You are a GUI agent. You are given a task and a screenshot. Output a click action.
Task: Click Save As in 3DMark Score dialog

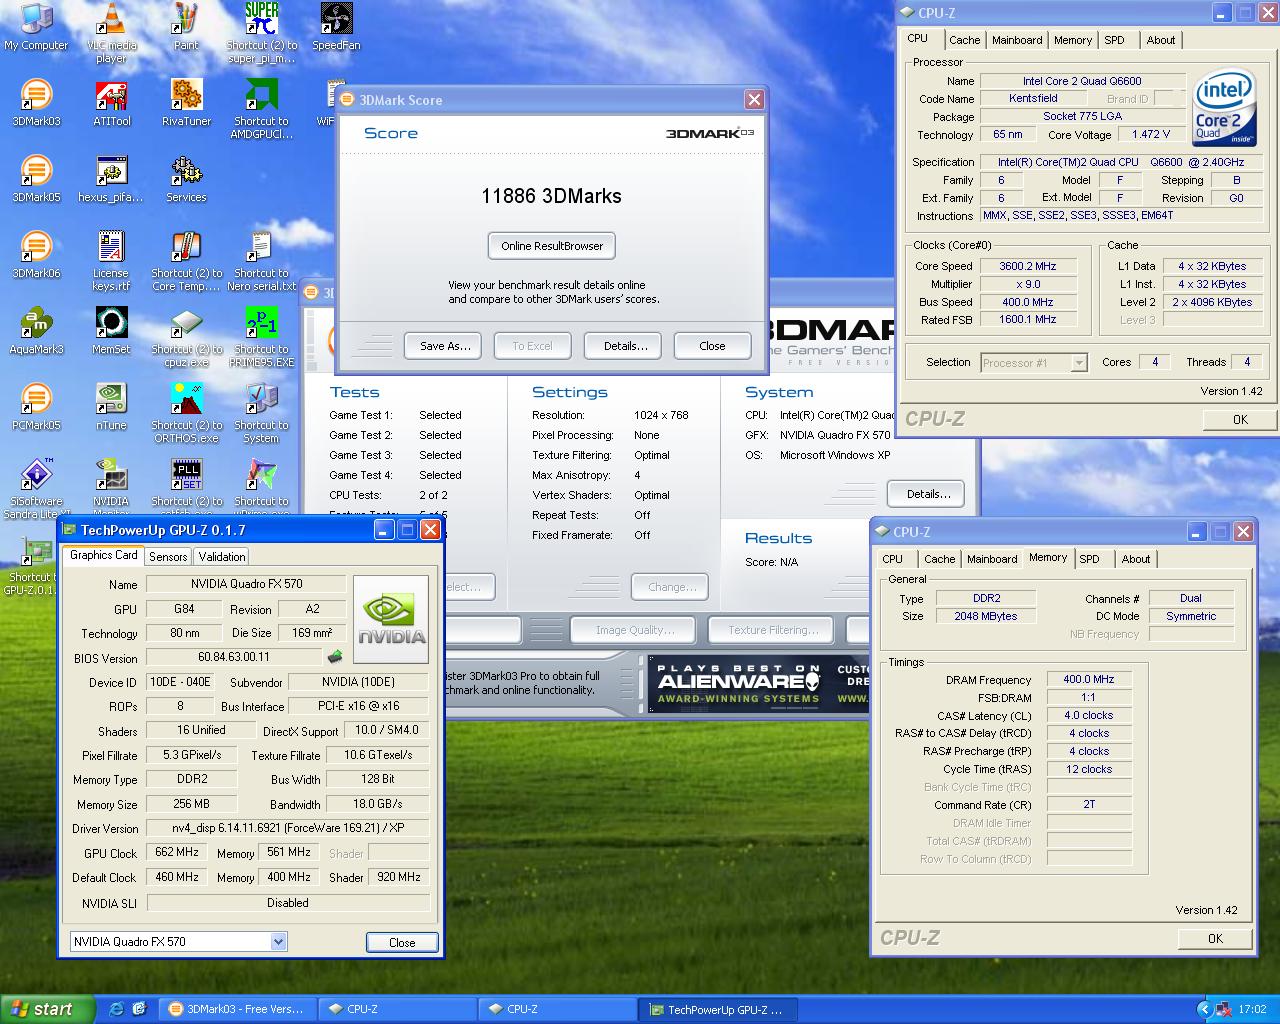pyautogui.click(x=444, y=346)
